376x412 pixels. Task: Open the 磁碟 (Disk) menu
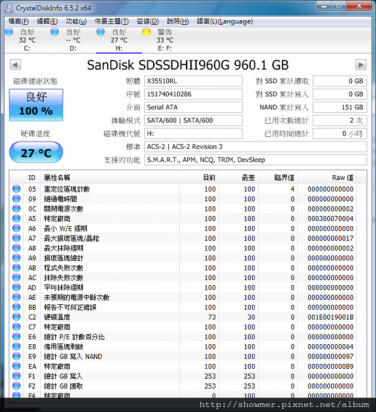pos(148,21)
